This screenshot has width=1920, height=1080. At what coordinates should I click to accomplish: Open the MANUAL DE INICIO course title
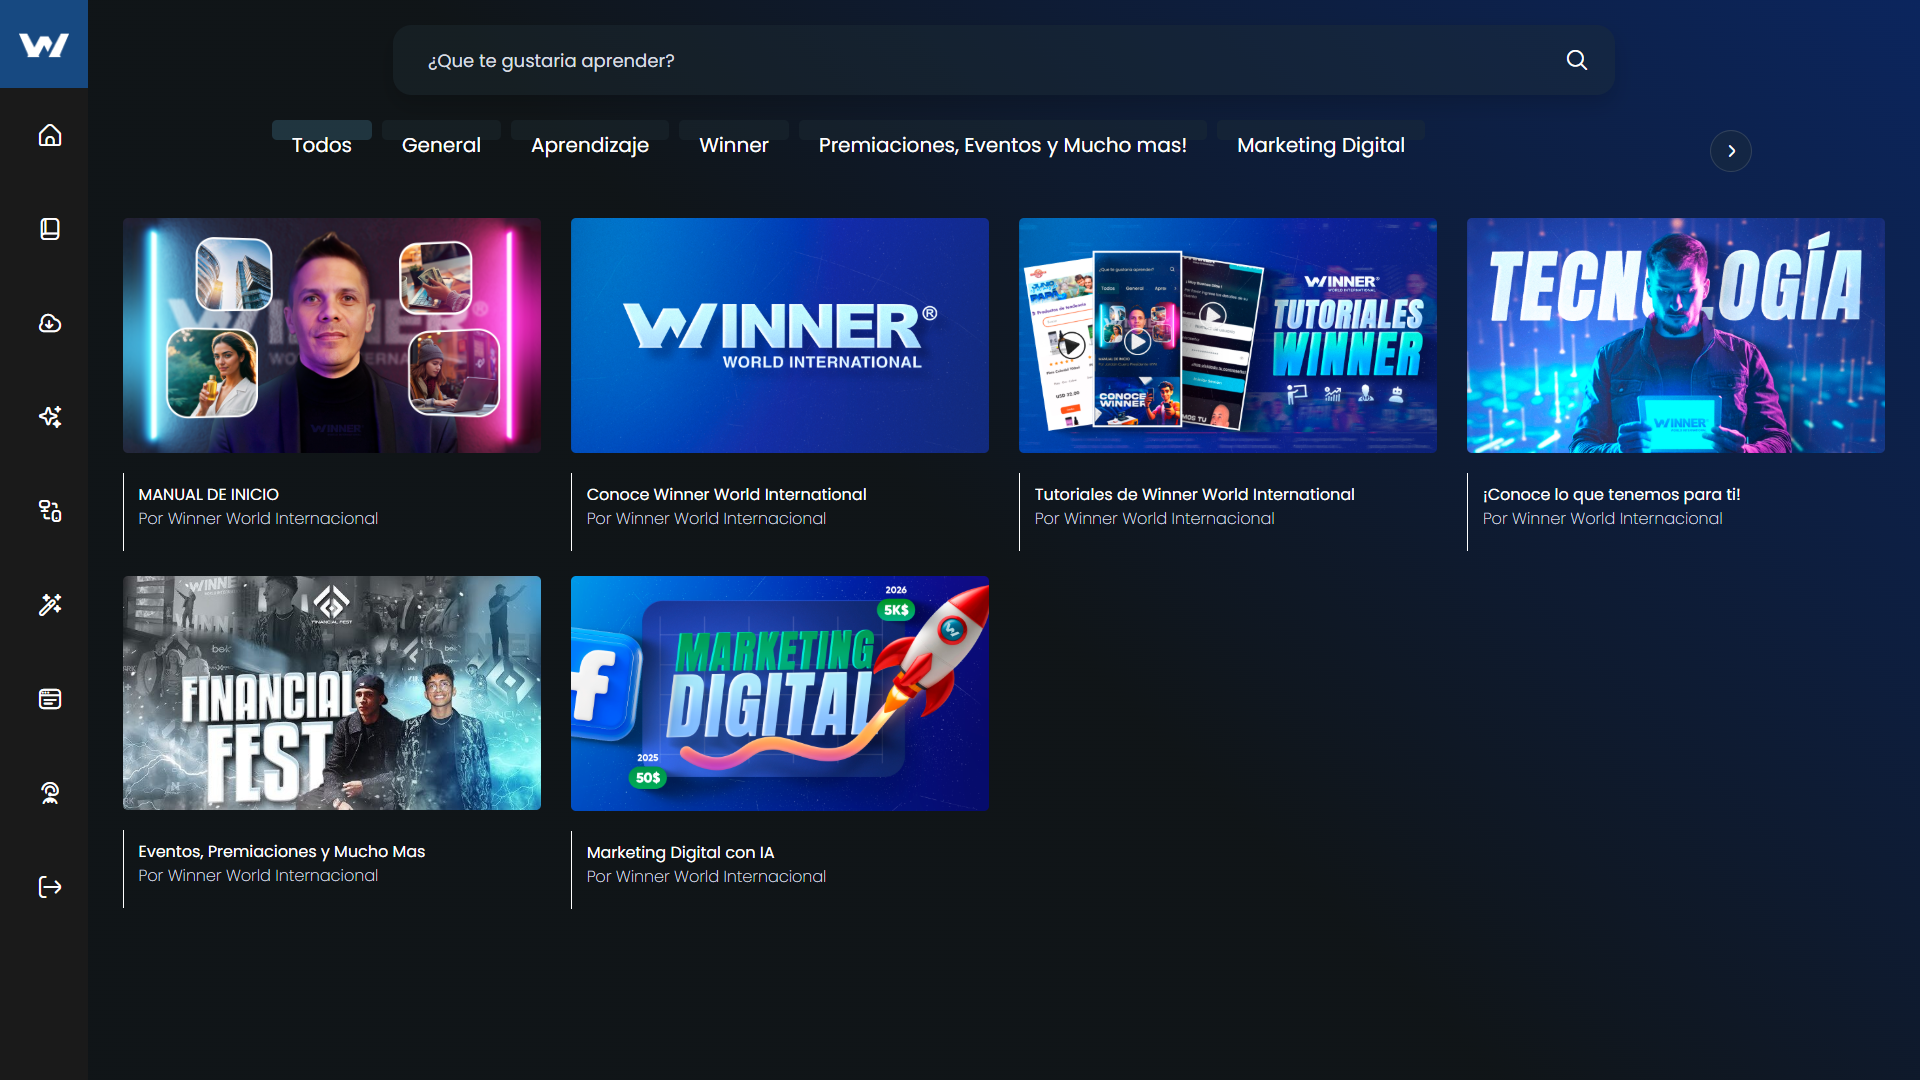(208, 494)
